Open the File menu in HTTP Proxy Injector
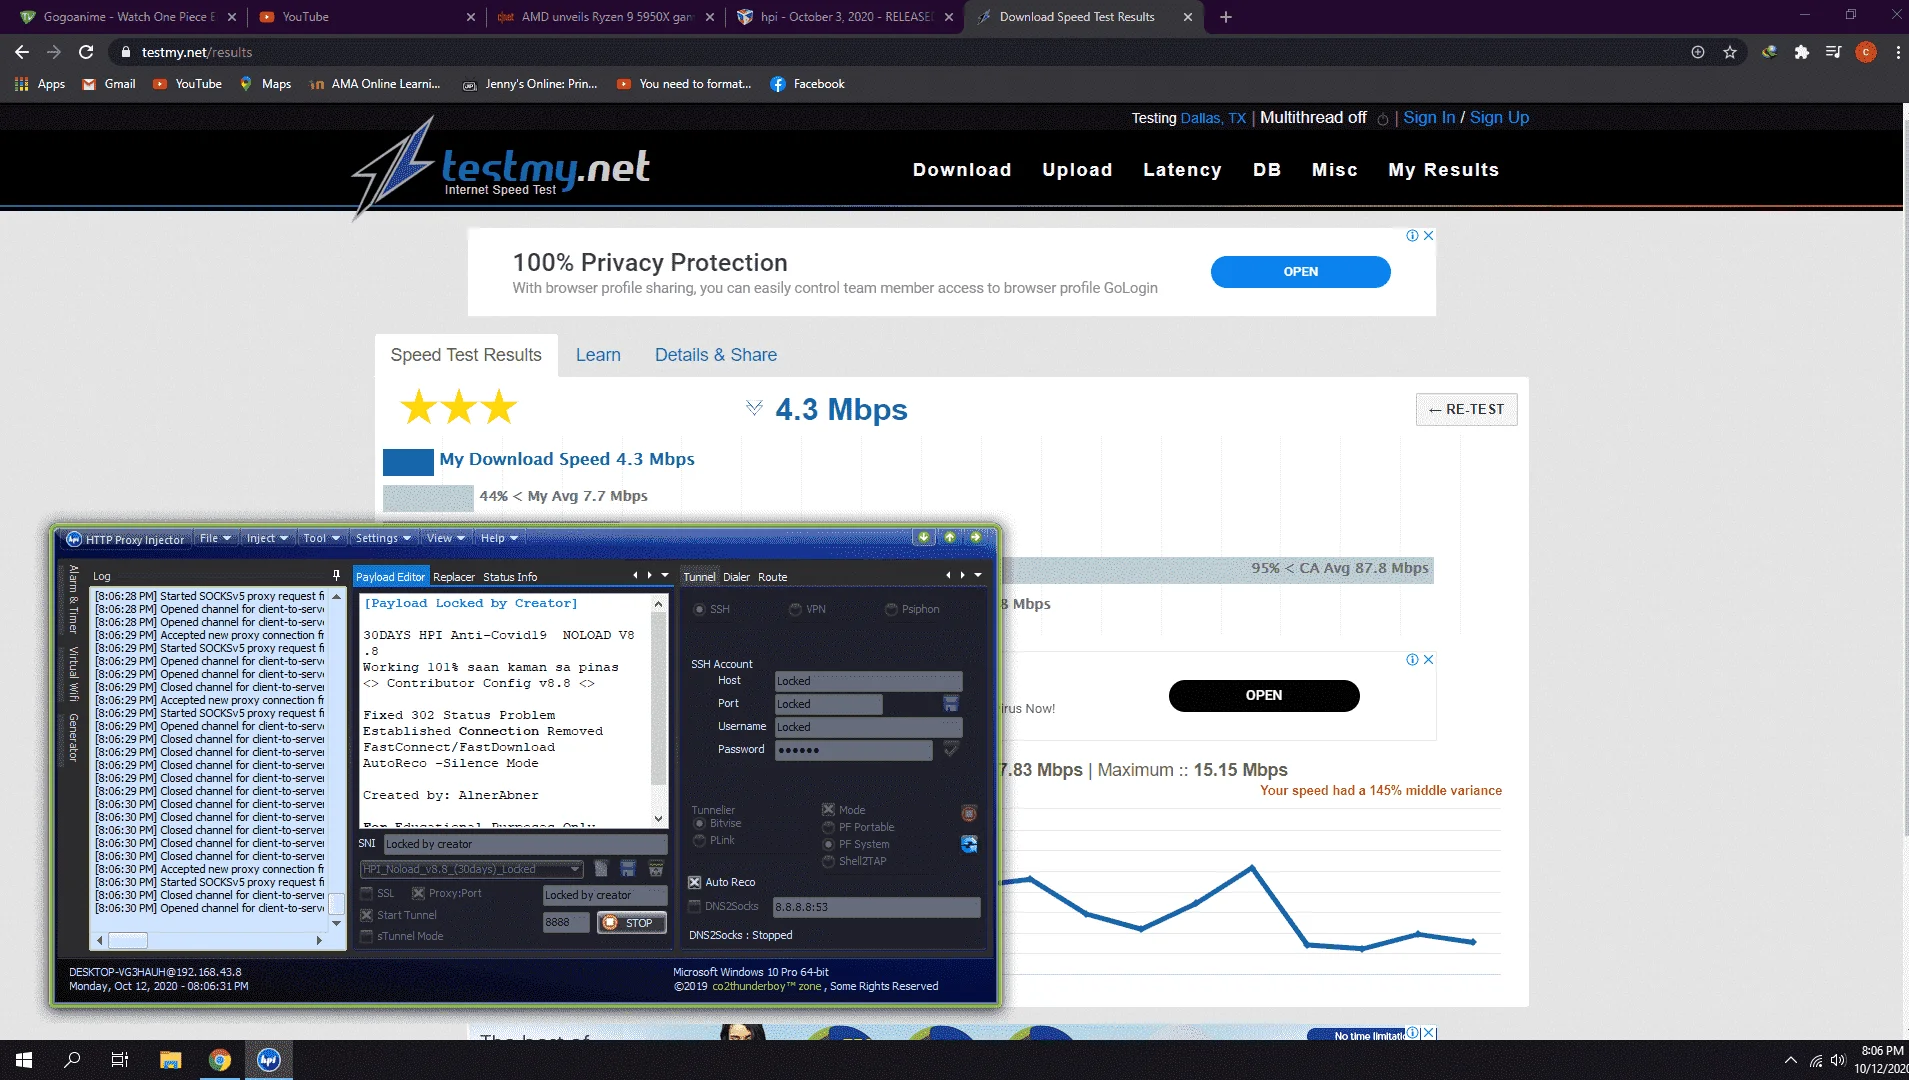 215,538
